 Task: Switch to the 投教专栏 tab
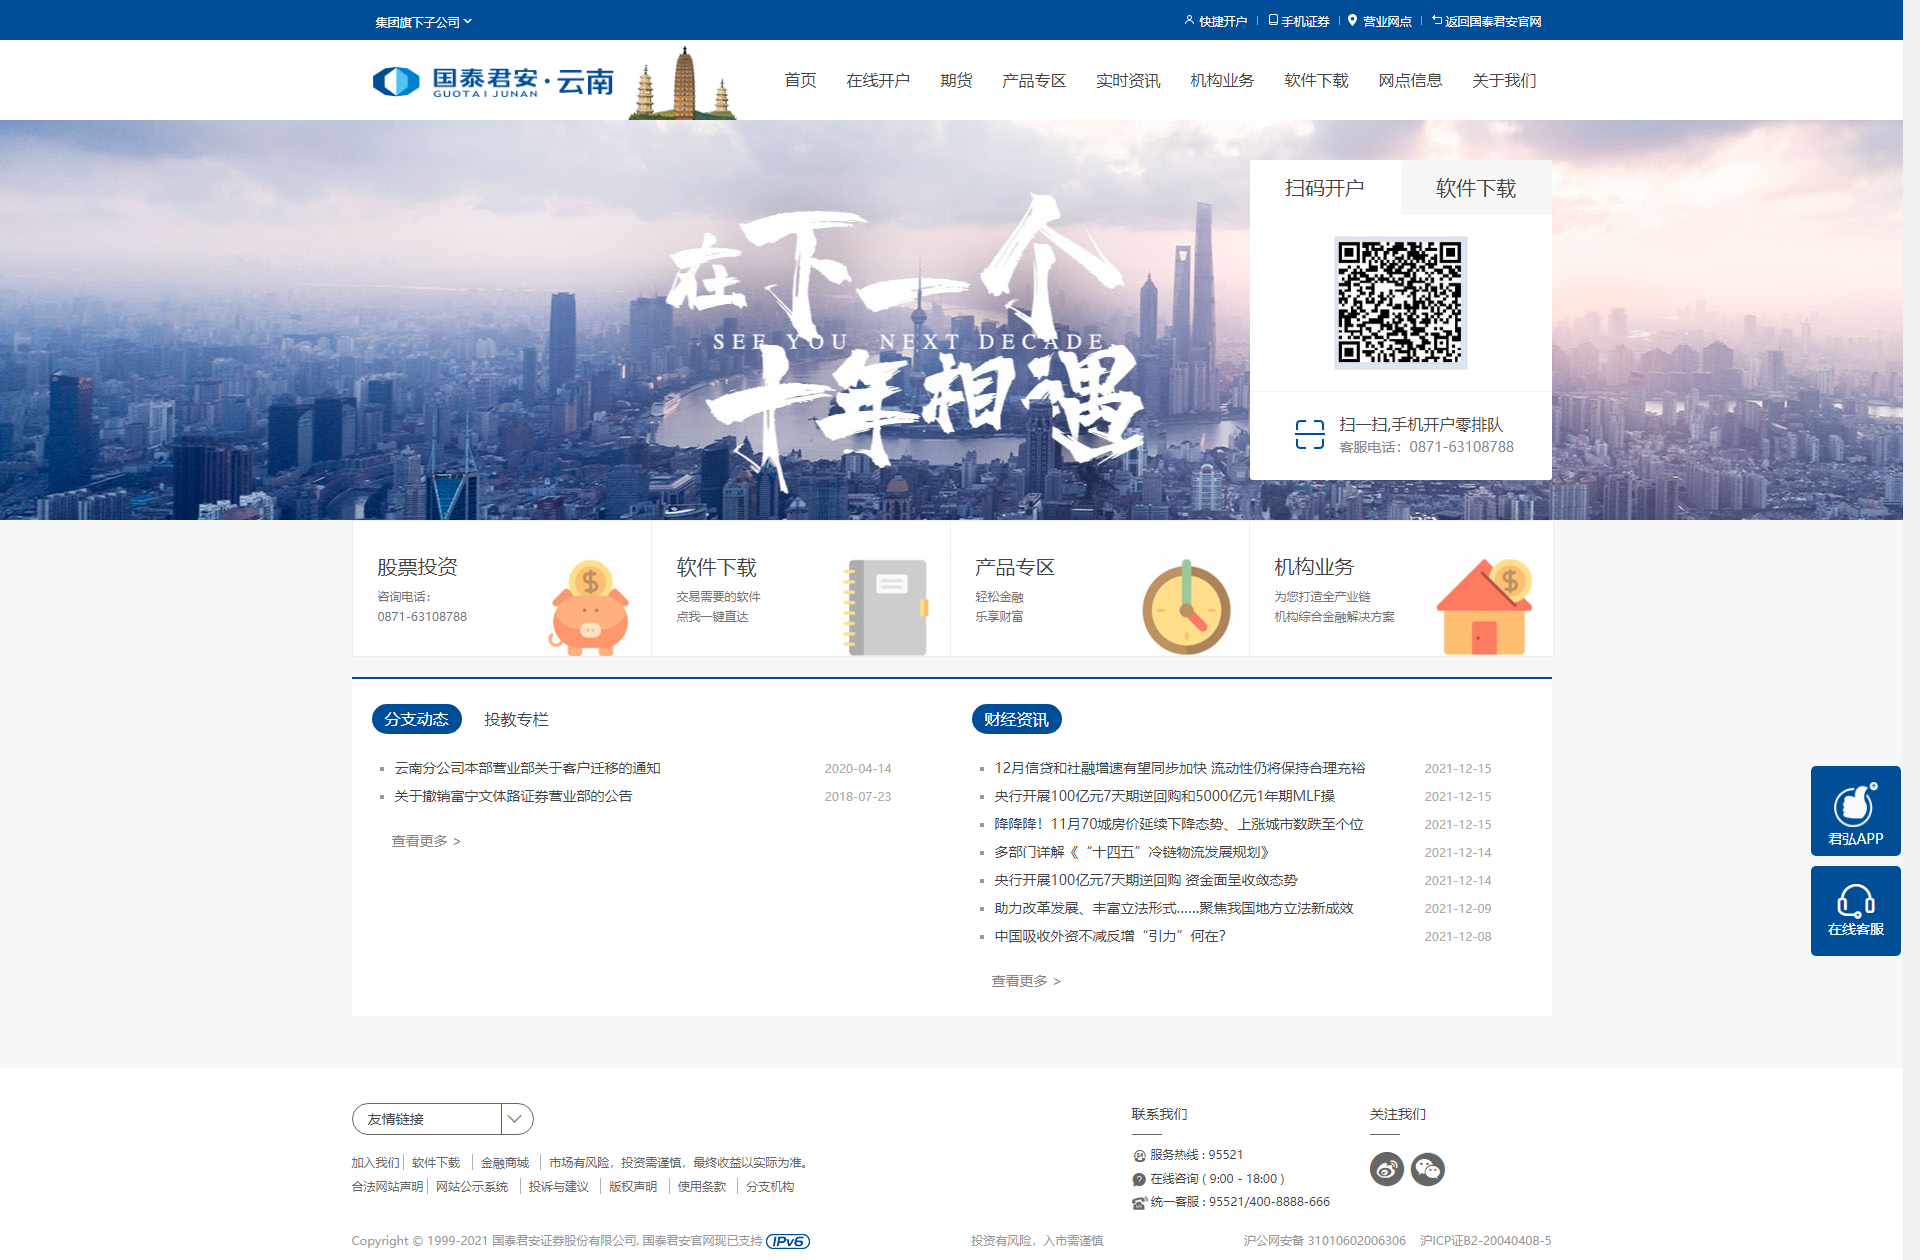(x=516, y=719)
